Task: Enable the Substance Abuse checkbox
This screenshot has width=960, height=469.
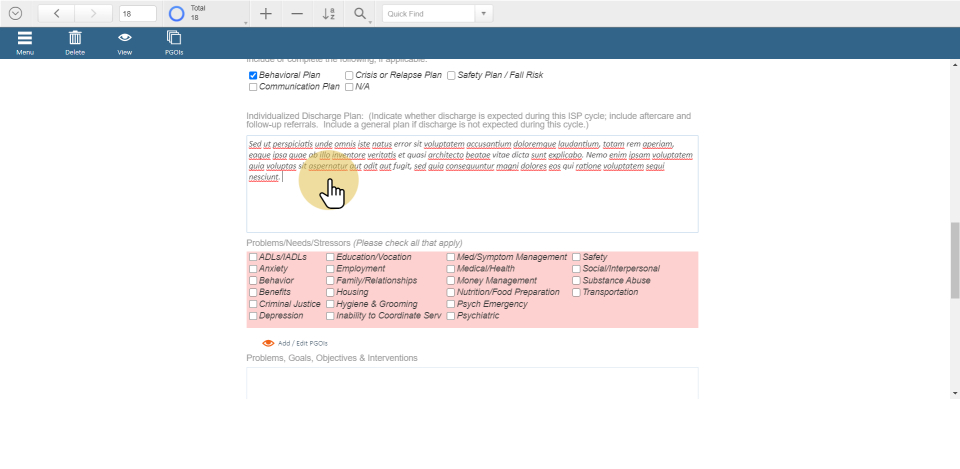Action: pyautogui.click(x=577, y=281)
